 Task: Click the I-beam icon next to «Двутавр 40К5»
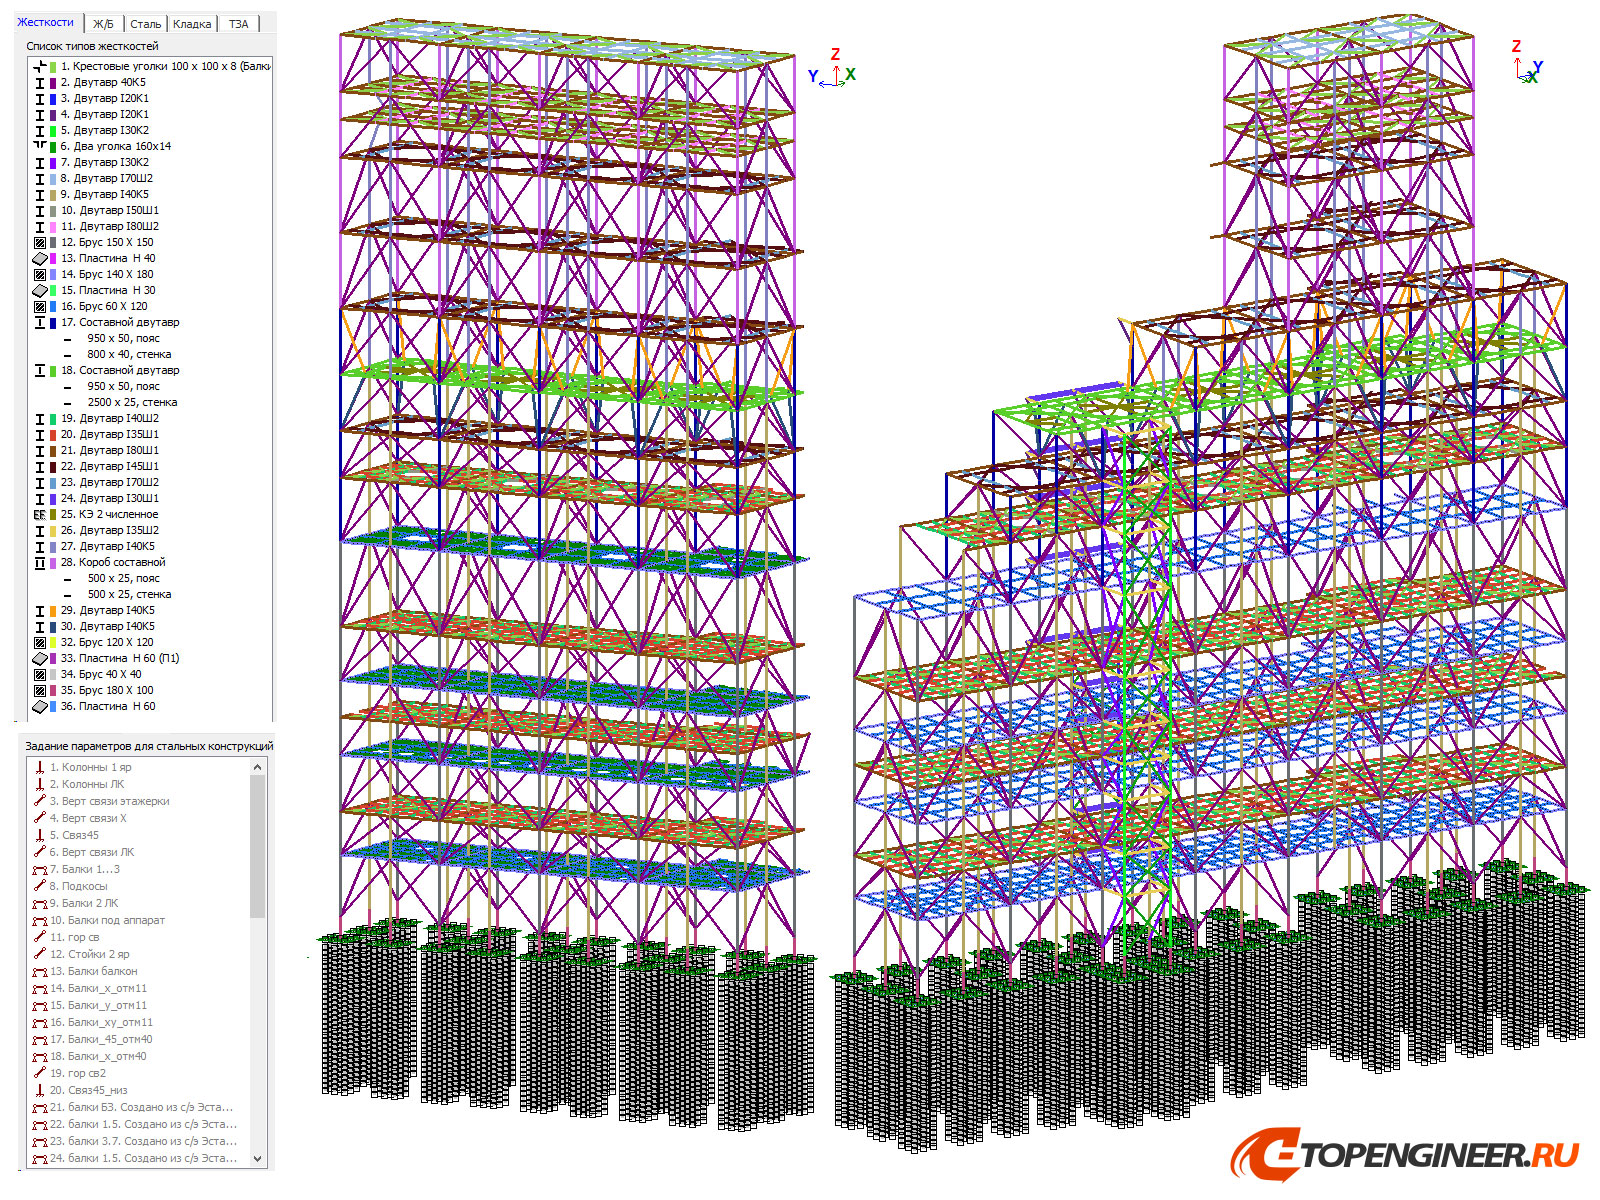pos(40,82)
